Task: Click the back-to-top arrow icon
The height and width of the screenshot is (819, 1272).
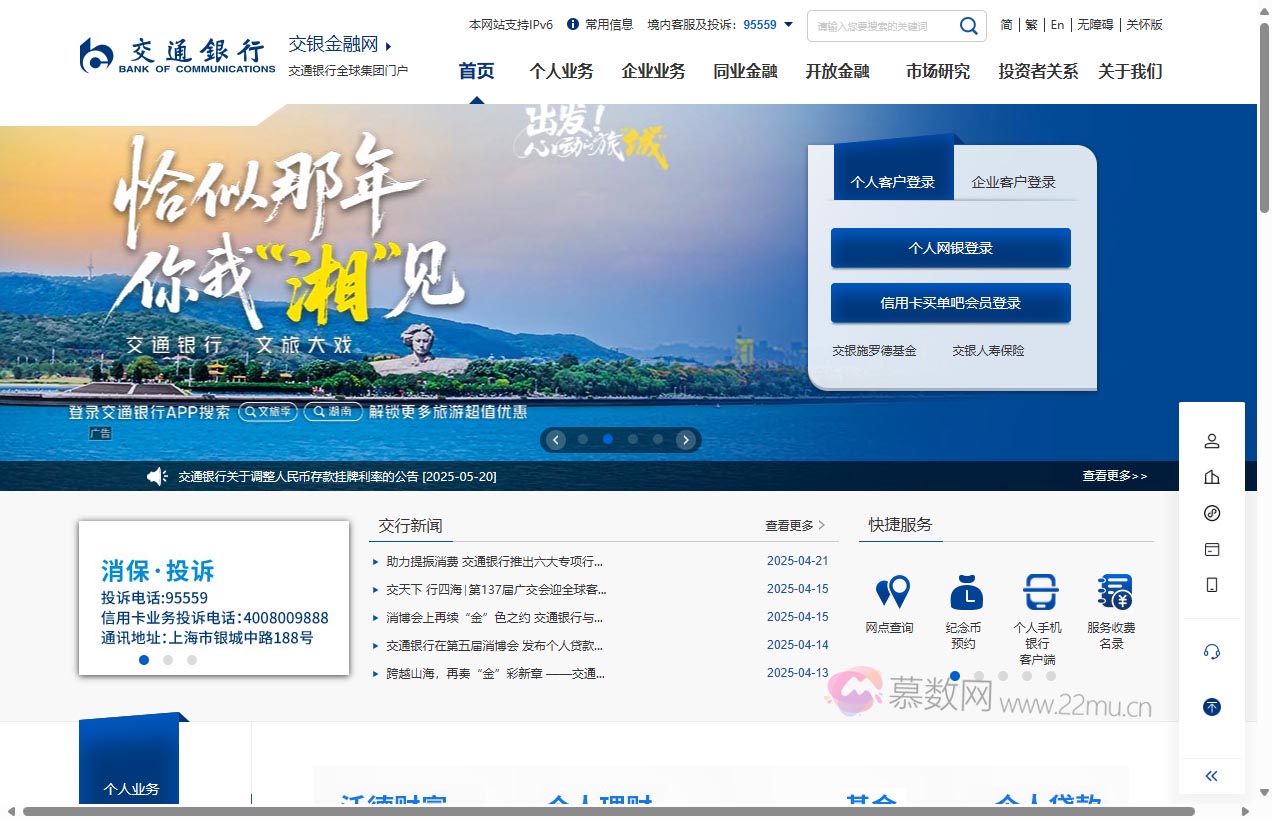Action: [x=1212, y=707]
